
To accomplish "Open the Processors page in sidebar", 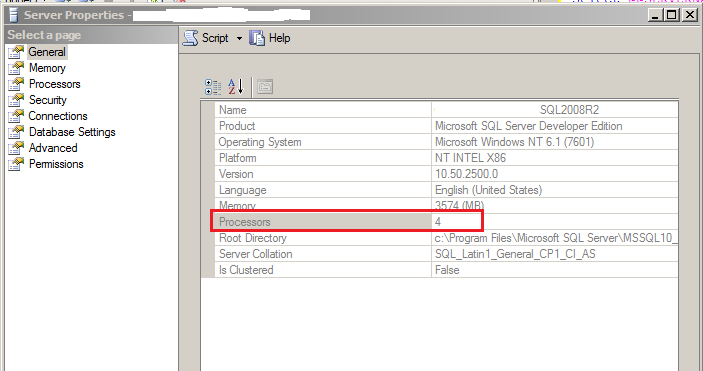I will [x=55, y=84].
